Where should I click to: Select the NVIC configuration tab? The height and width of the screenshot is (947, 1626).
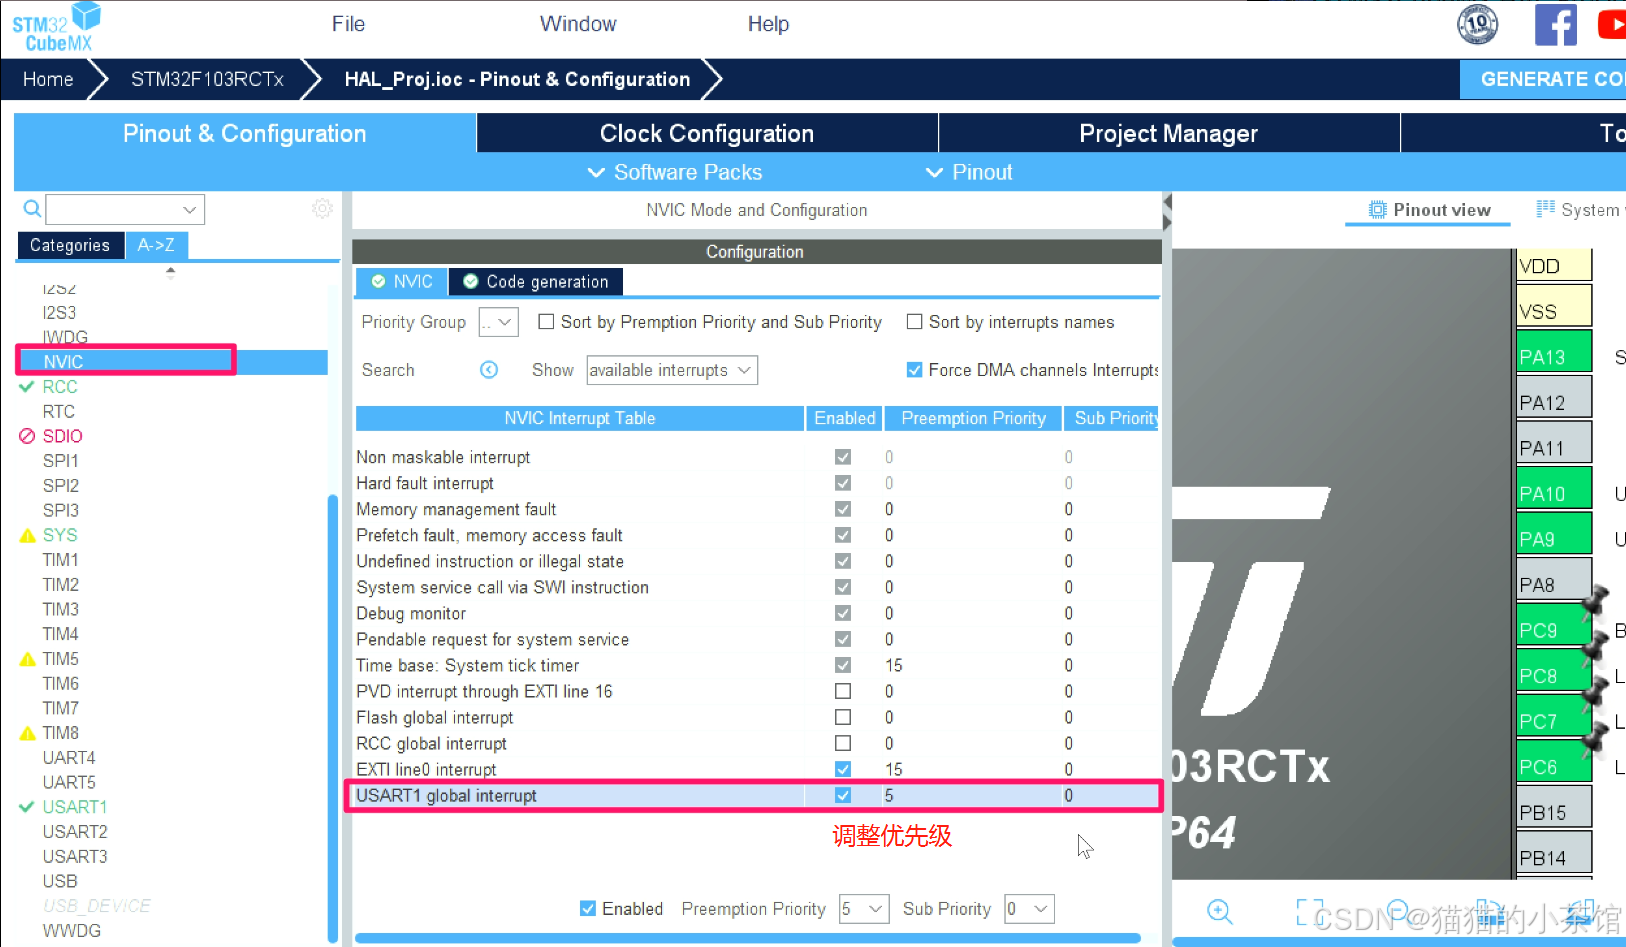pos(402,282)
